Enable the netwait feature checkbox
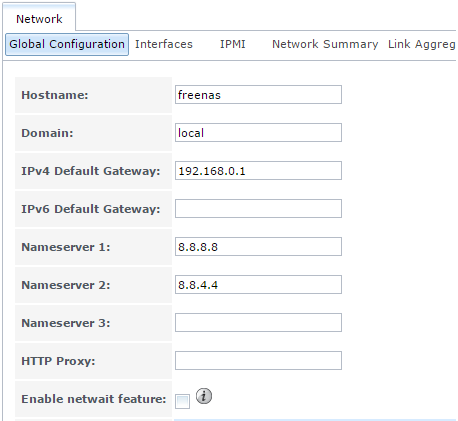 tap(182, 401)
